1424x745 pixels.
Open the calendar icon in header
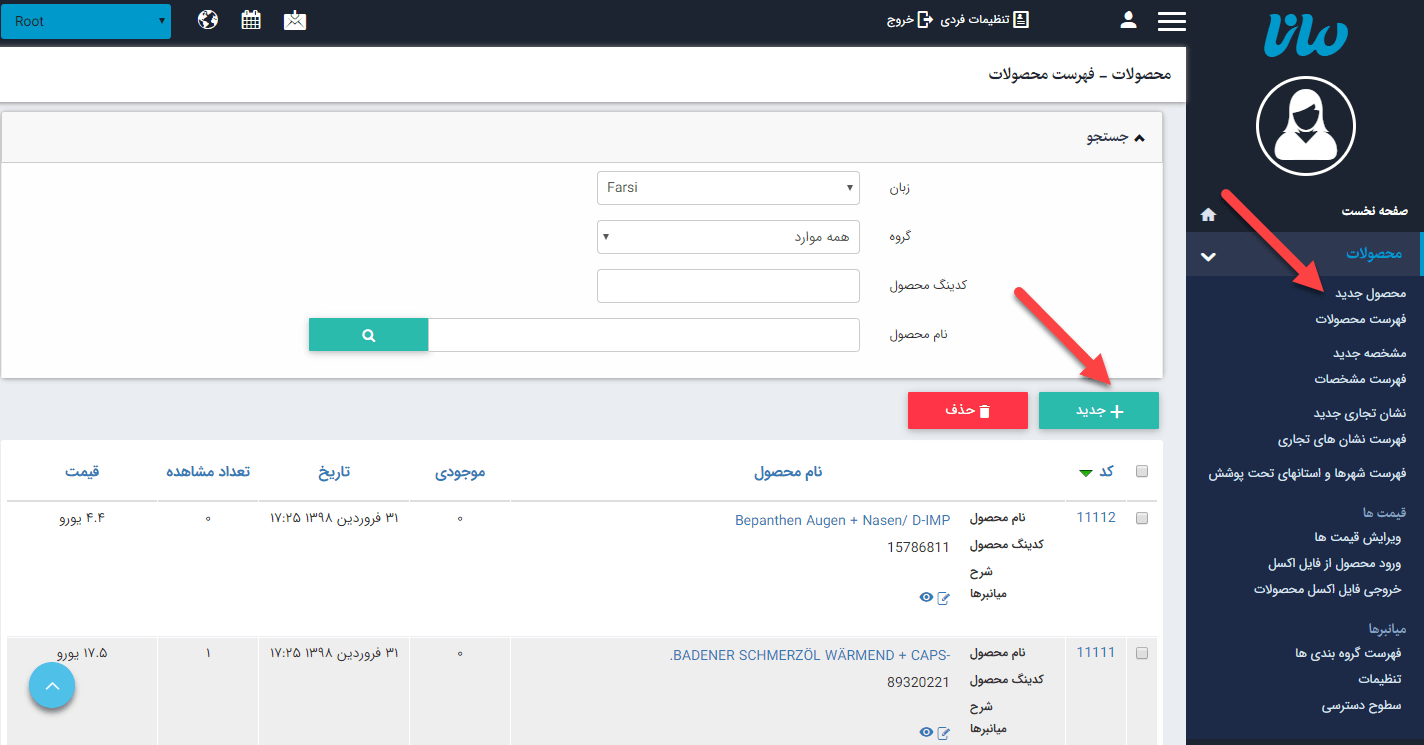[251, 20]
